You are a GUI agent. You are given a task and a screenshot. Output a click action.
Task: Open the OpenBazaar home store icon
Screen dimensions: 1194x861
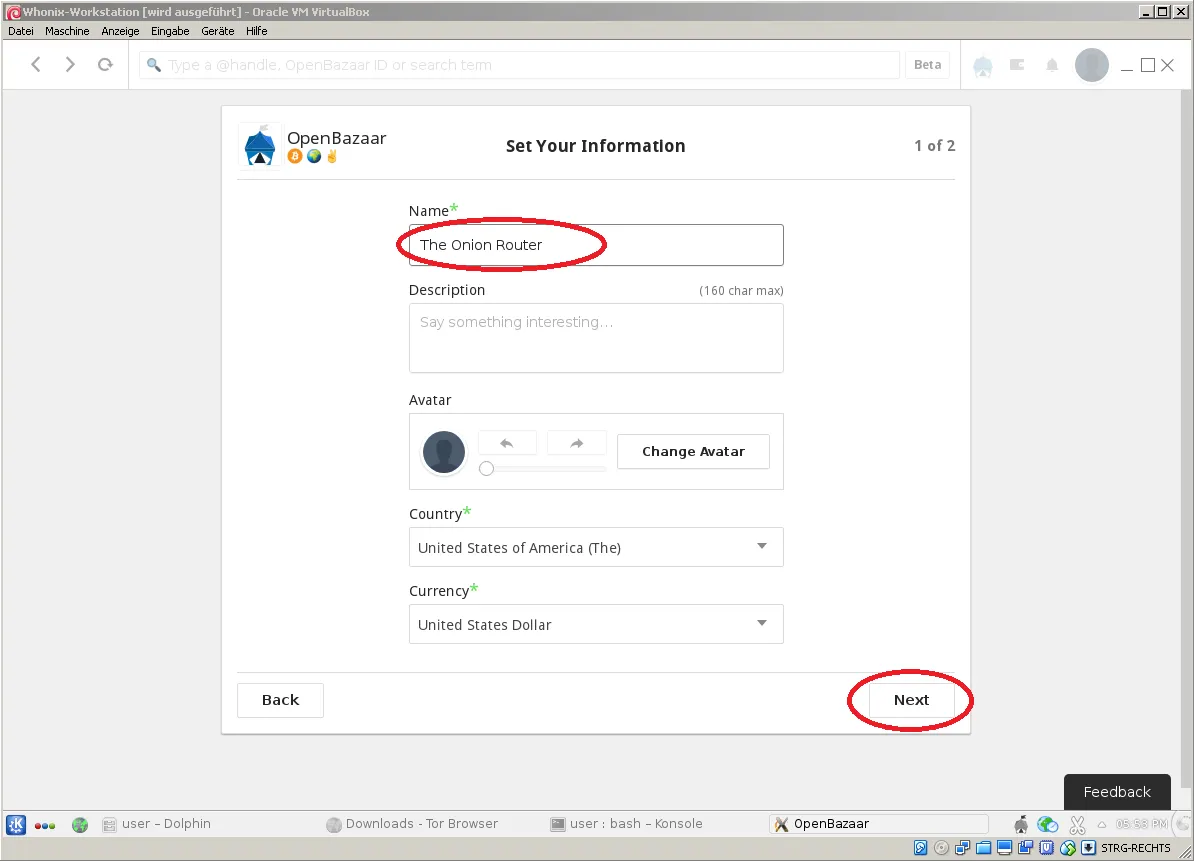(x=982, y=66)
